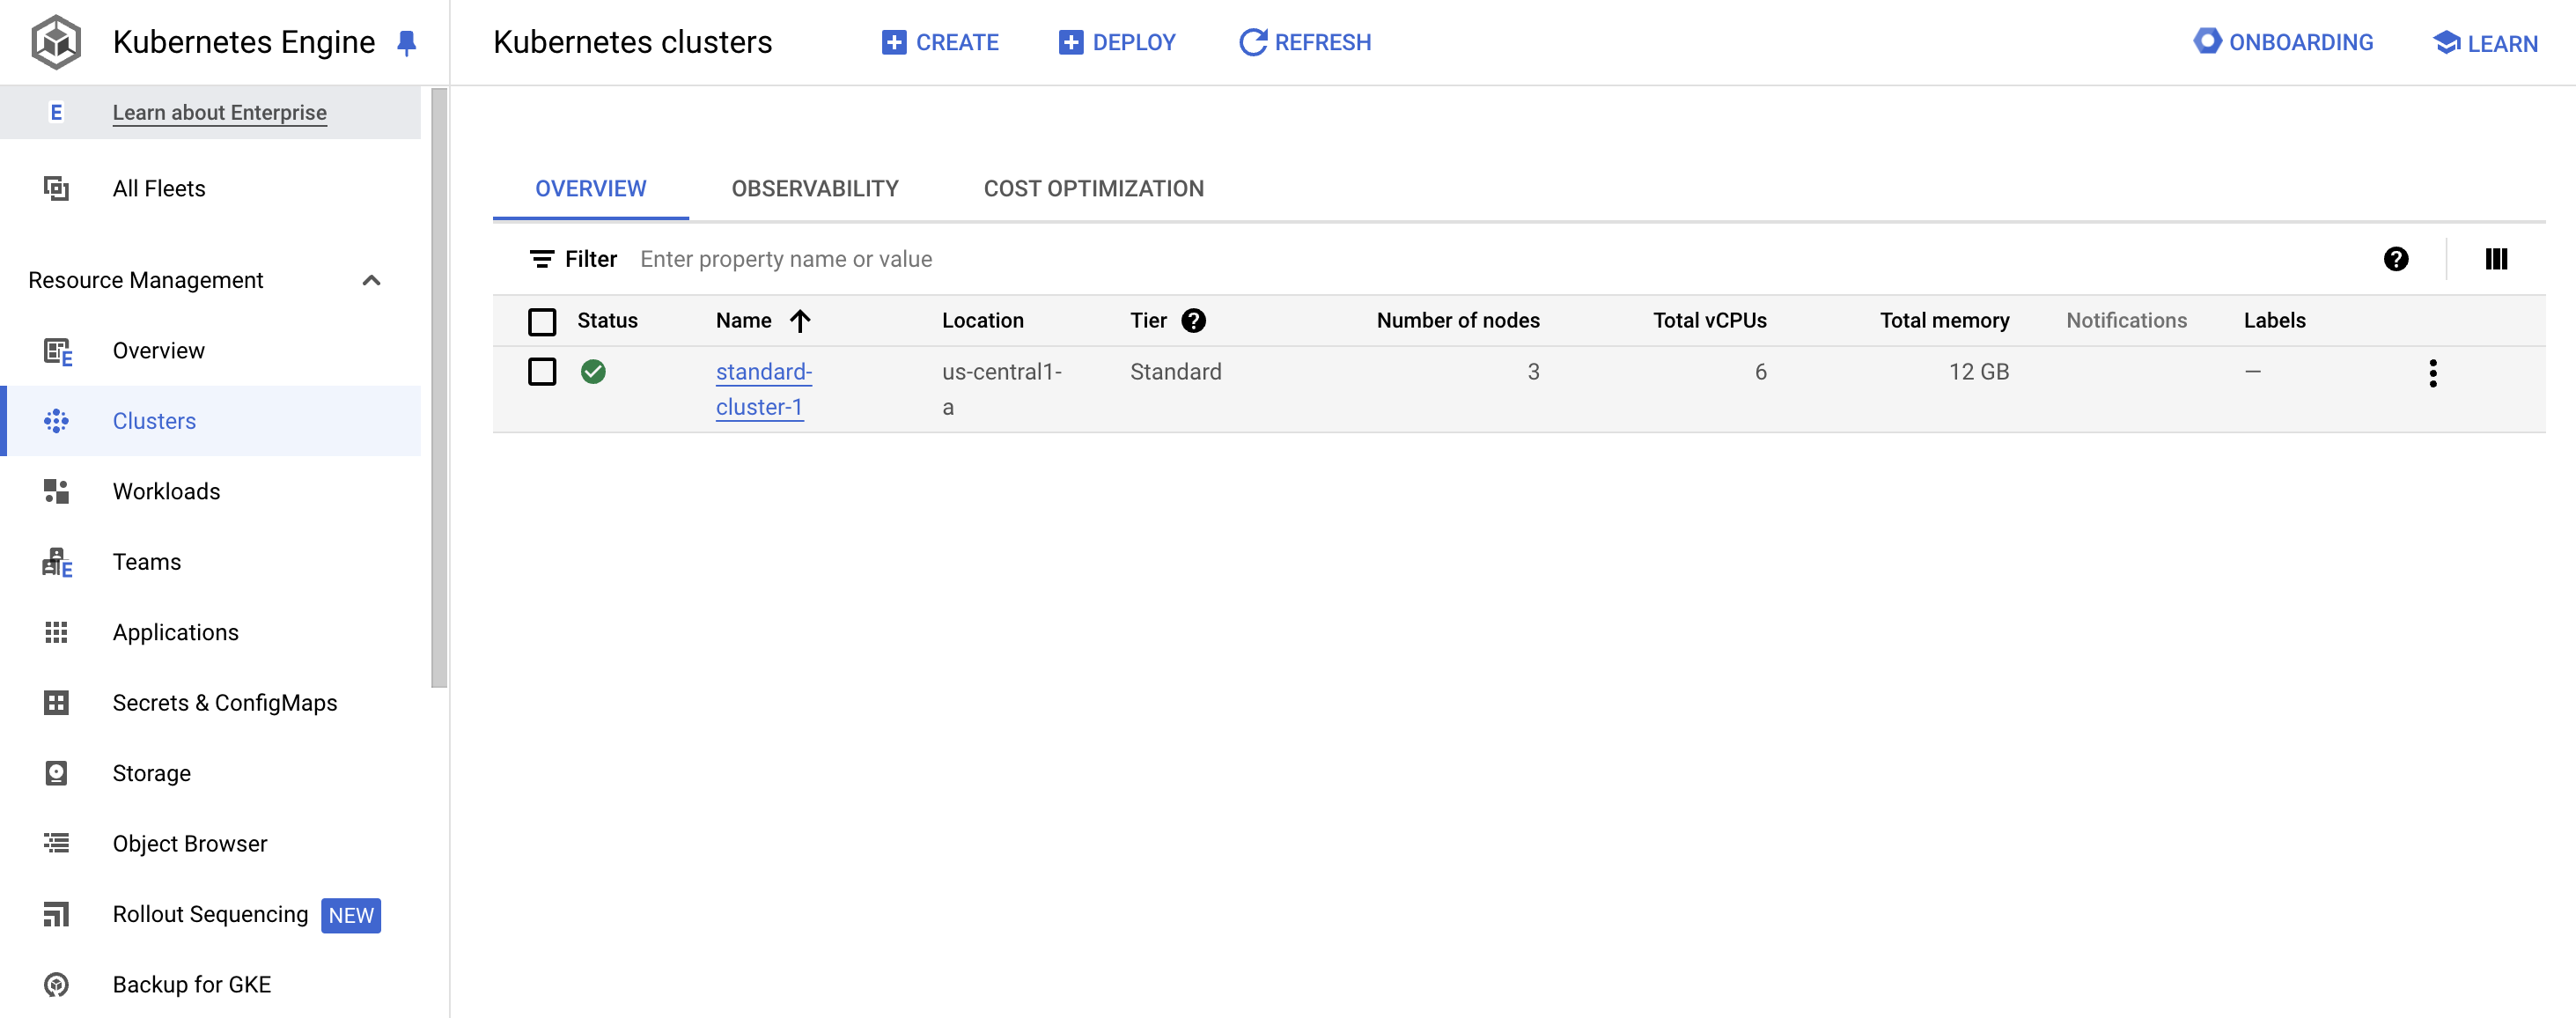
Task: Toggle the select-all clusters checkbox
Action: (x=541, y=321)
